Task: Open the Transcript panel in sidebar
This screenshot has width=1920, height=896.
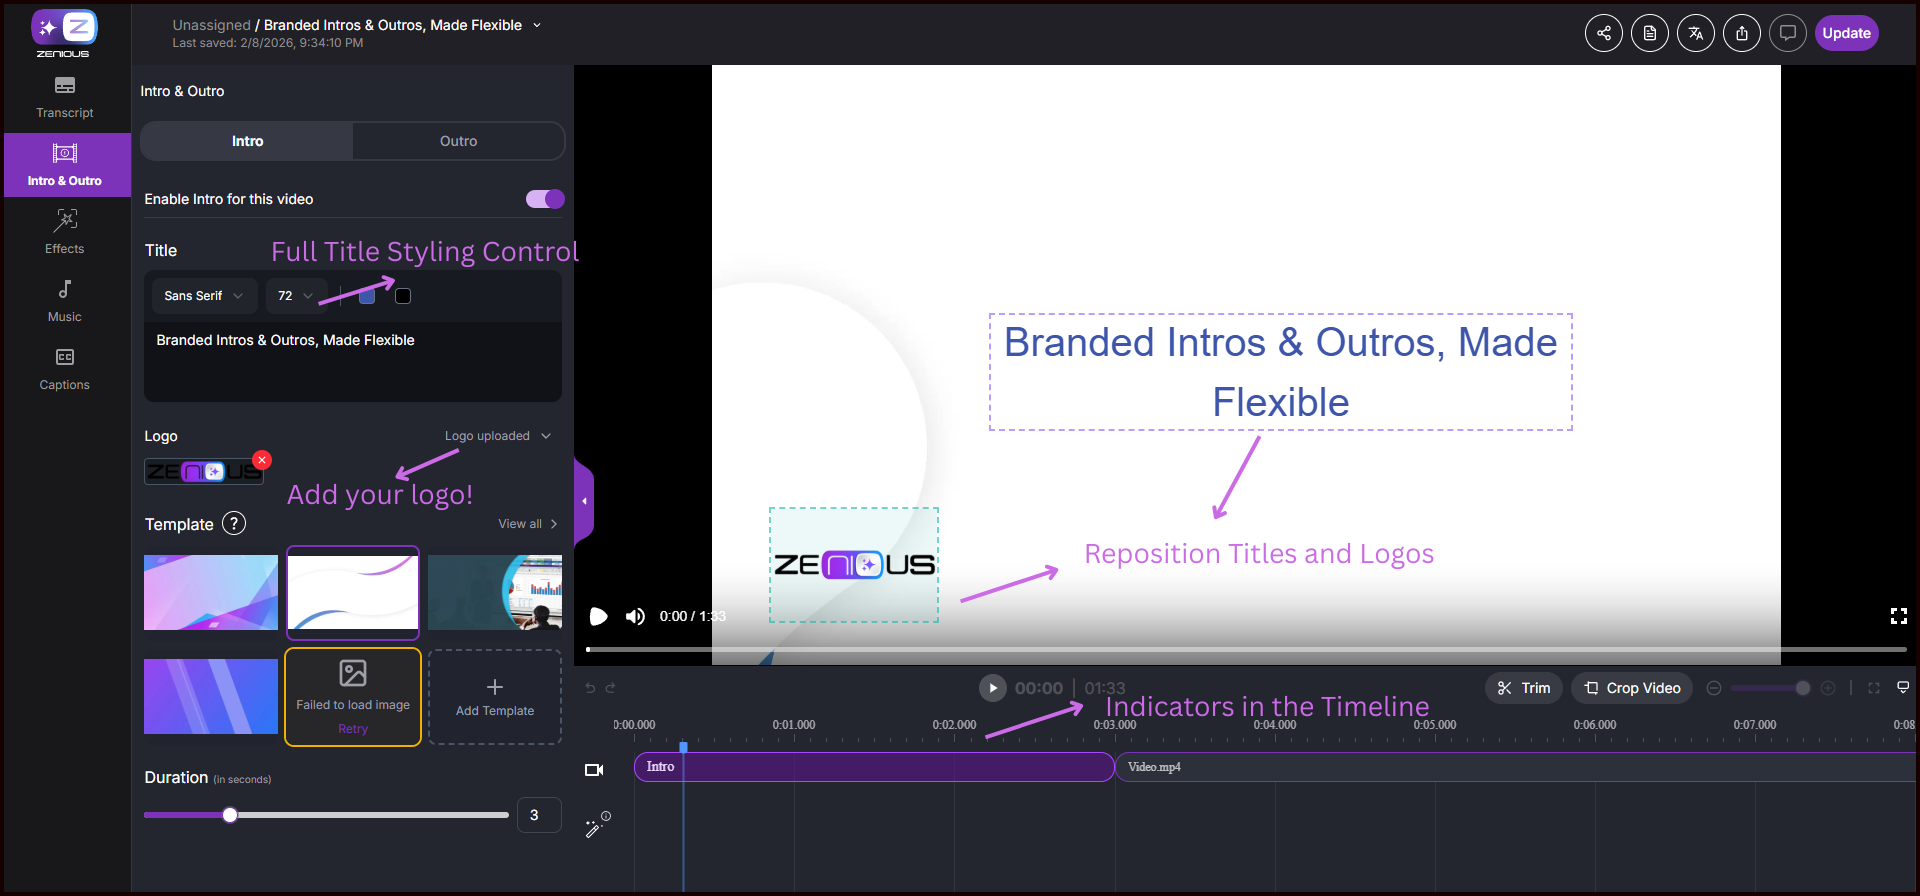Action: [x=65, y=97]
